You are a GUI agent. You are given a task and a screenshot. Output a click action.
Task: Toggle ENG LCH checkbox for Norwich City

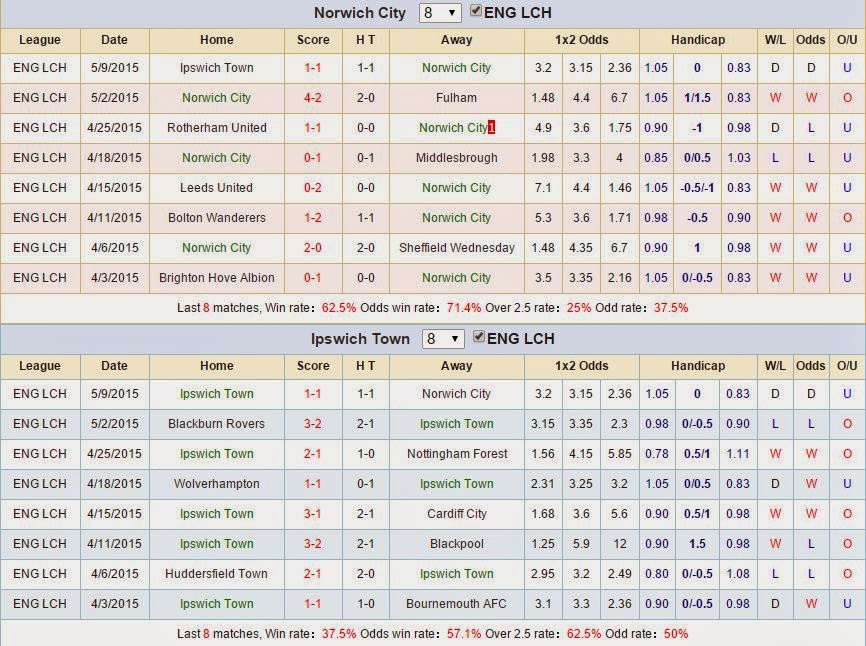(476, 10)
